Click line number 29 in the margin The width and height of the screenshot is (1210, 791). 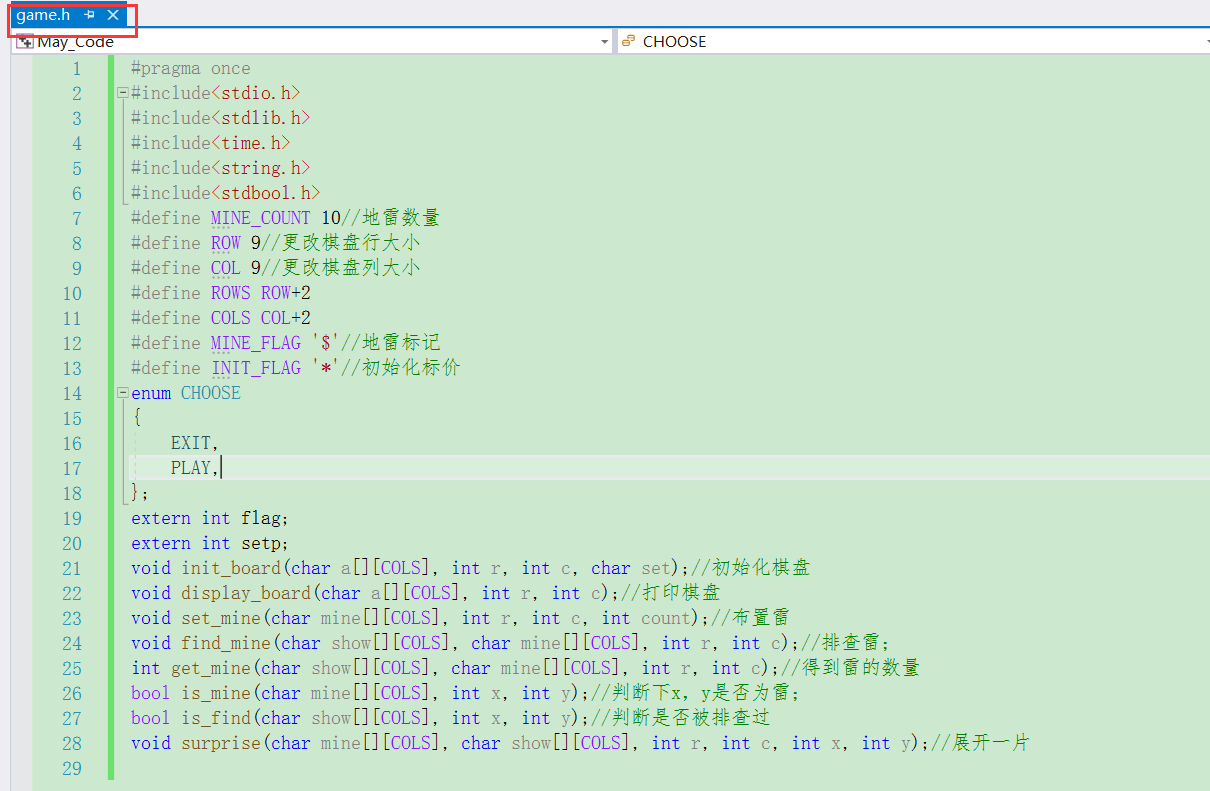coord(71,768)
